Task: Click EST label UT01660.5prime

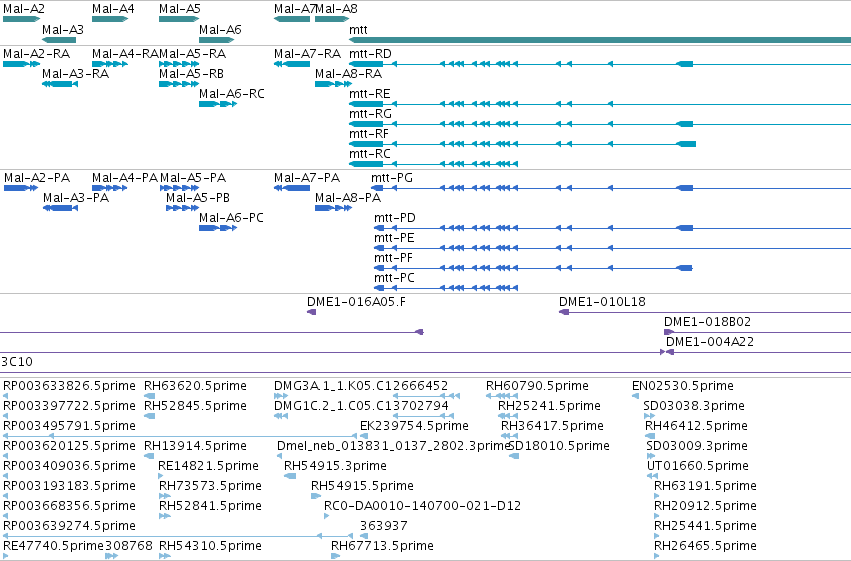Action: click(698, 467)
